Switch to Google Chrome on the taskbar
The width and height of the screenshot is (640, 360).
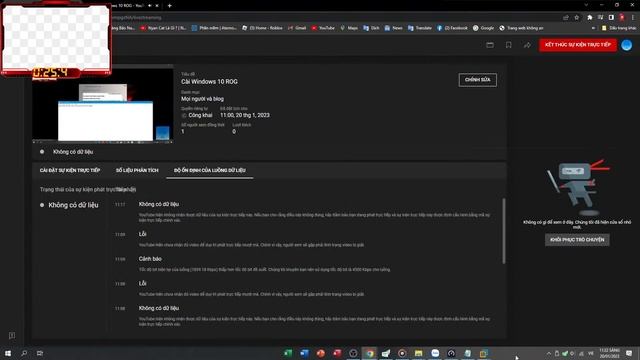click(369, 353)
